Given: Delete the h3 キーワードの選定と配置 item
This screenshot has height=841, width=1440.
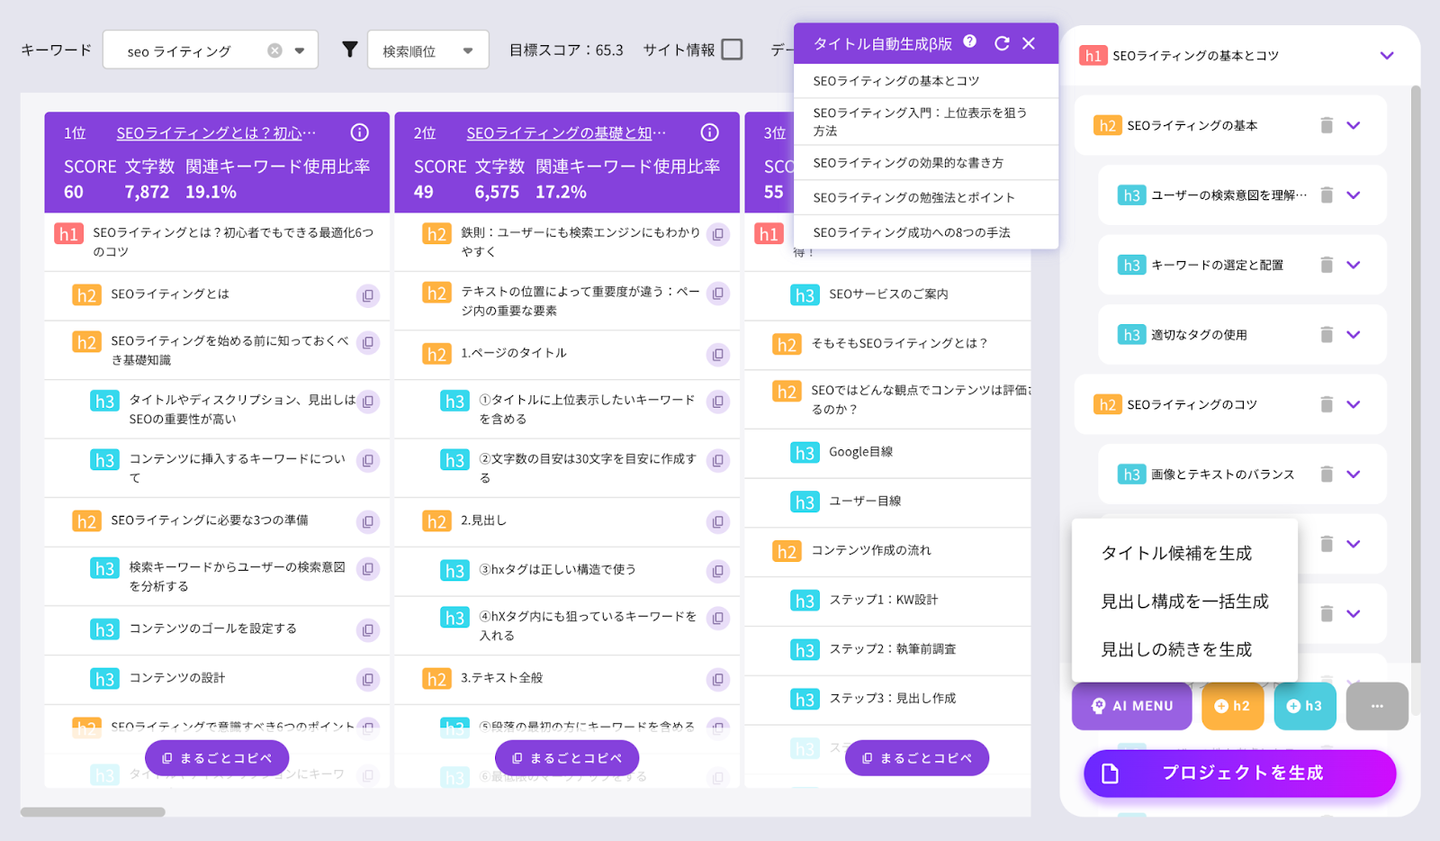Looking at the screenshot, I should 1326,265.
